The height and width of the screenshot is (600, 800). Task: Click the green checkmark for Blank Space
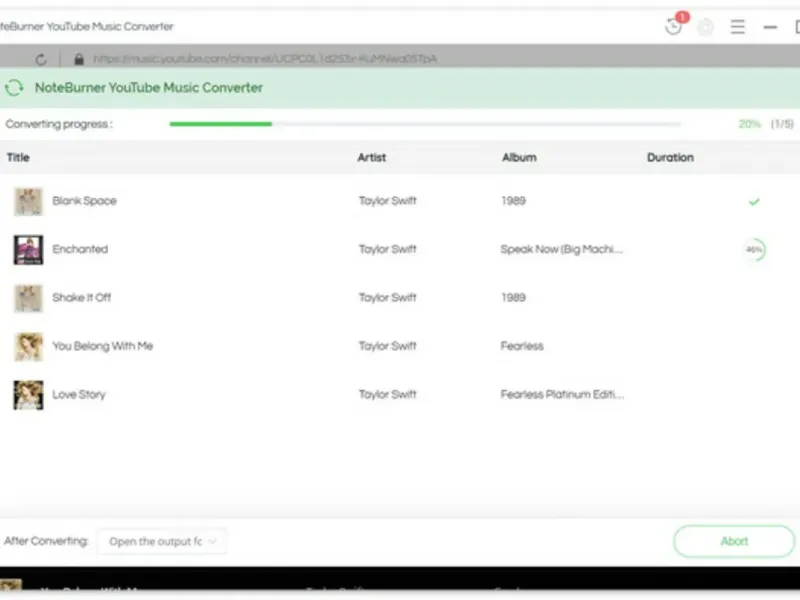pyautogui.click(x=754, y=202)
